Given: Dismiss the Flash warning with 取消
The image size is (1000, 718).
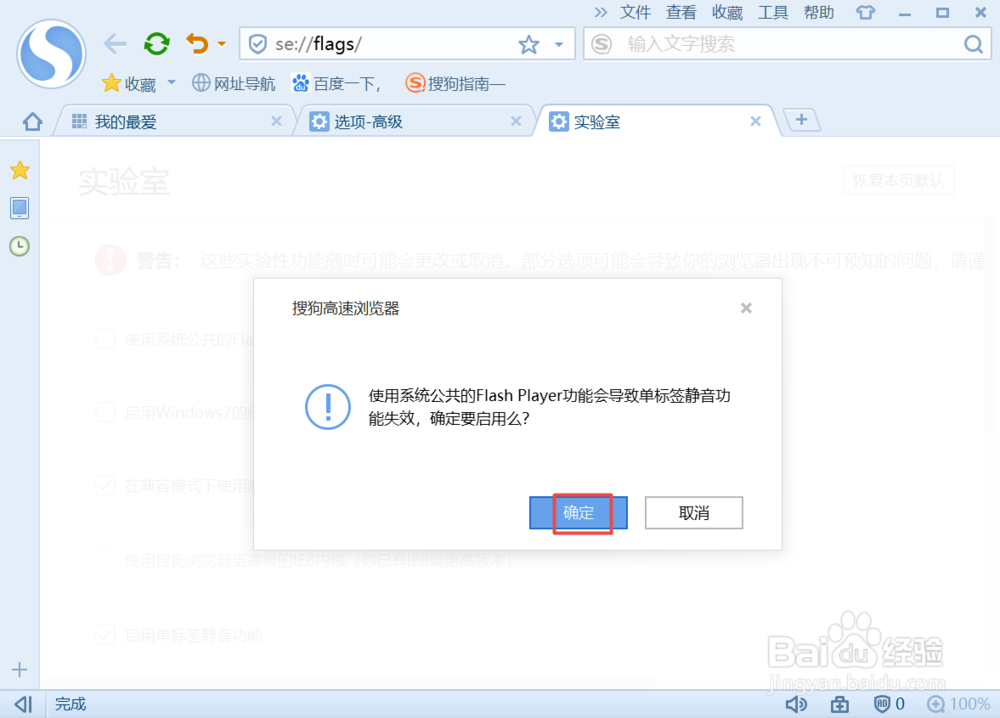Looking at the screenshot, I should click(x=693, y=513).
